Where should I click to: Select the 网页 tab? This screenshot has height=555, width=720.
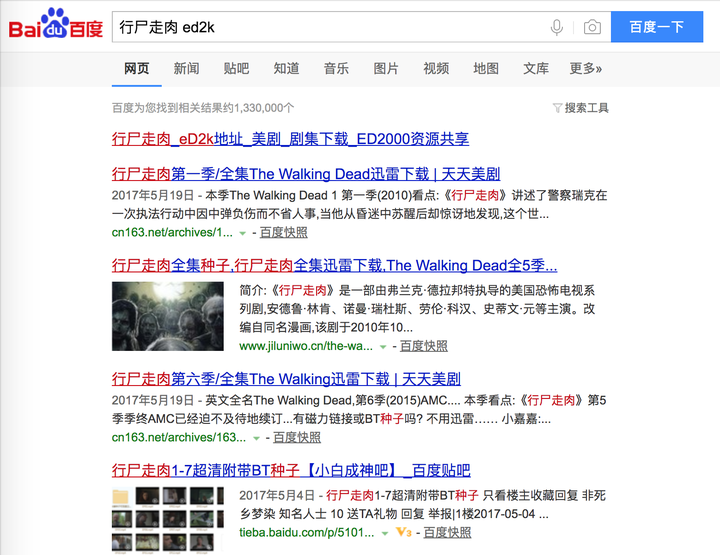pyautogui.click(x=136, y=68)
